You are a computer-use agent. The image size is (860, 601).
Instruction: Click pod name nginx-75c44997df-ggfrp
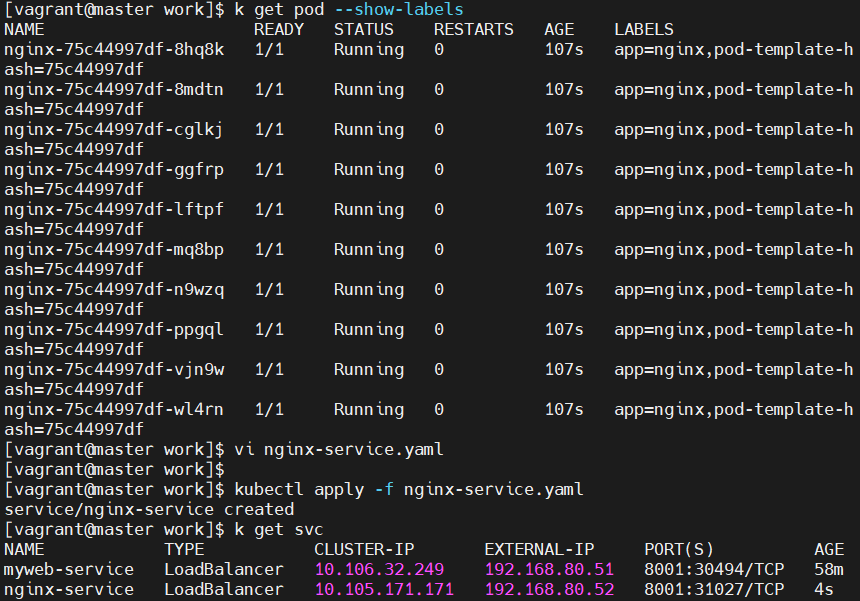pyautogui.click(x=114, y=170)
